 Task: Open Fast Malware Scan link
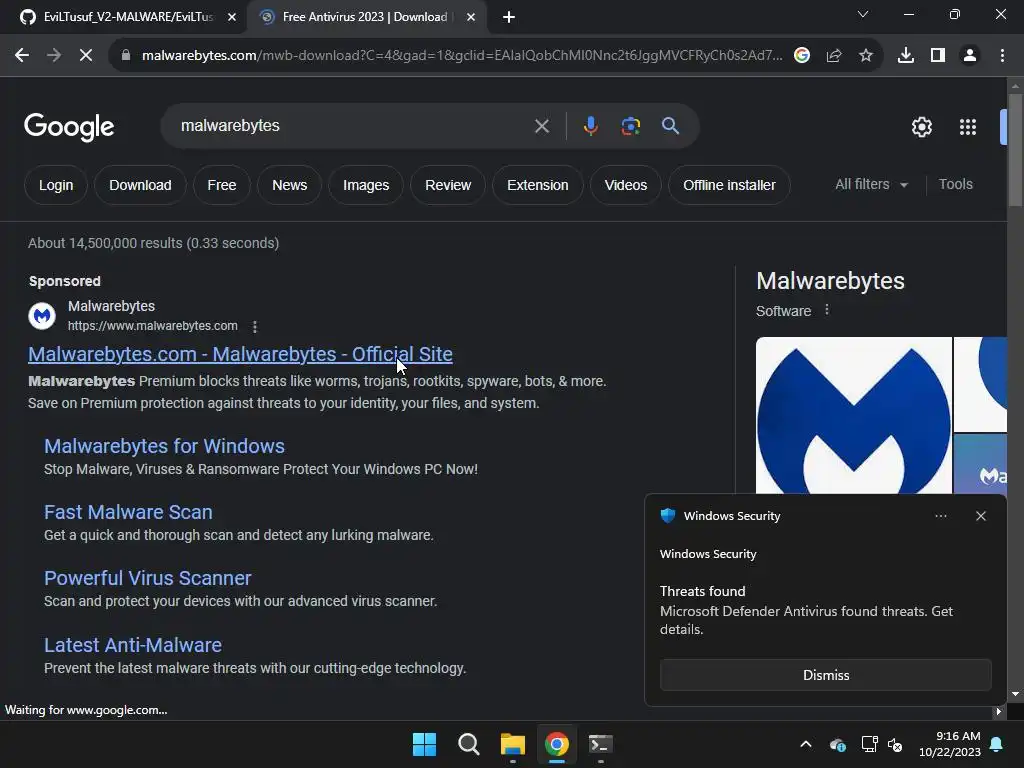pos(128,512)
